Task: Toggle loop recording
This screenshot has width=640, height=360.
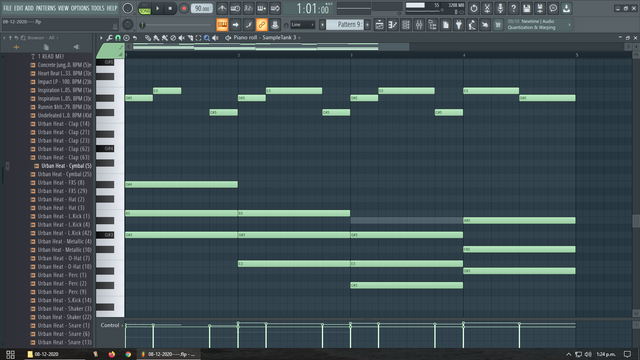Action: [x=275, y=8]
